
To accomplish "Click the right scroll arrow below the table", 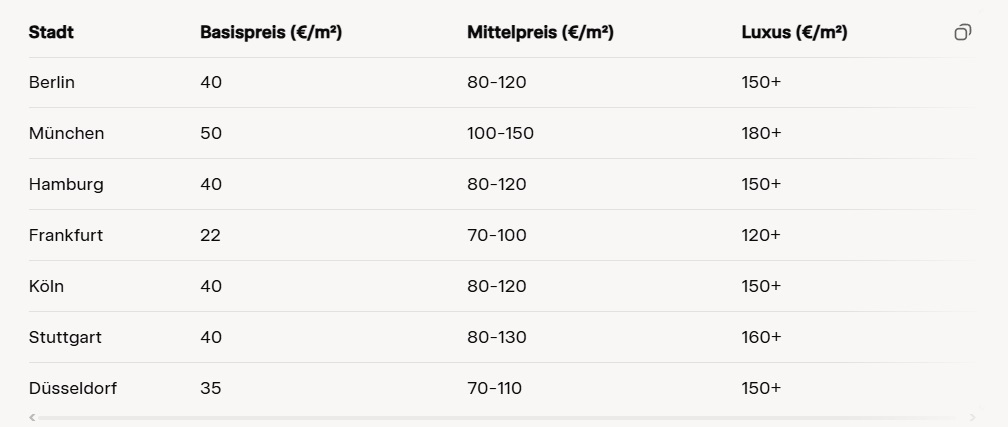I will click(x=973, y=417).
